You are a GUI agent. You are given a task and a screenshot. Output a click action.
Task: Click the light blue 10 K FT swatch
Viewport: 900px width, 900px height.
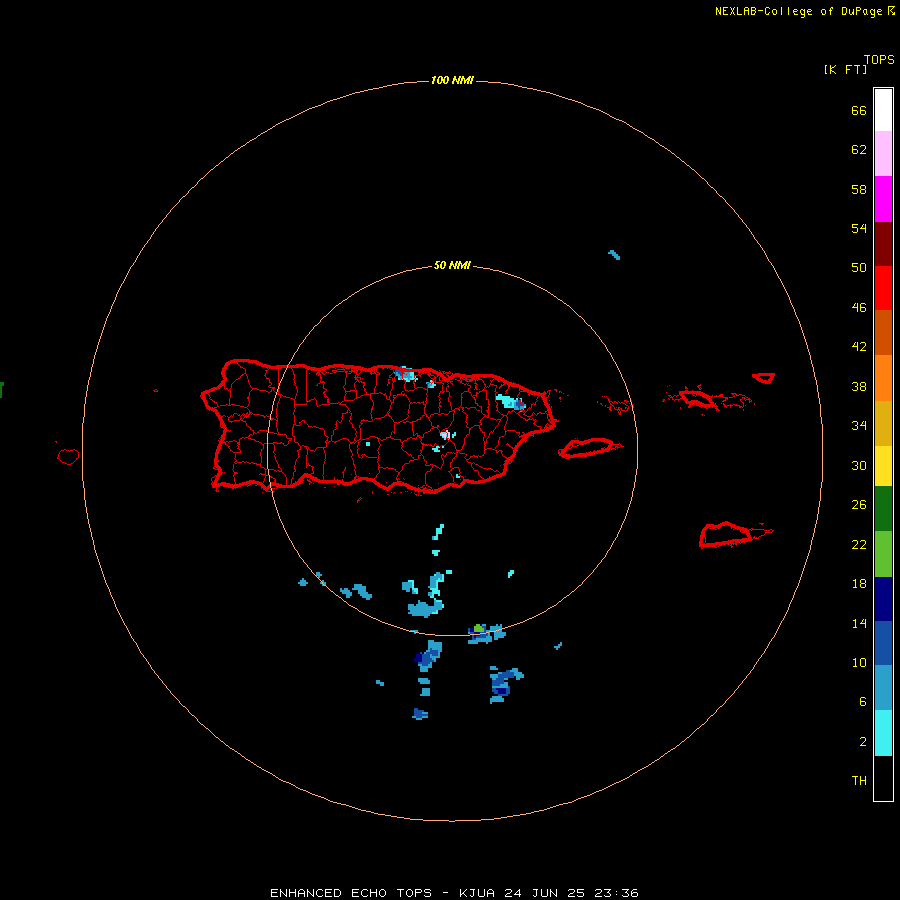tap(883, 687)
